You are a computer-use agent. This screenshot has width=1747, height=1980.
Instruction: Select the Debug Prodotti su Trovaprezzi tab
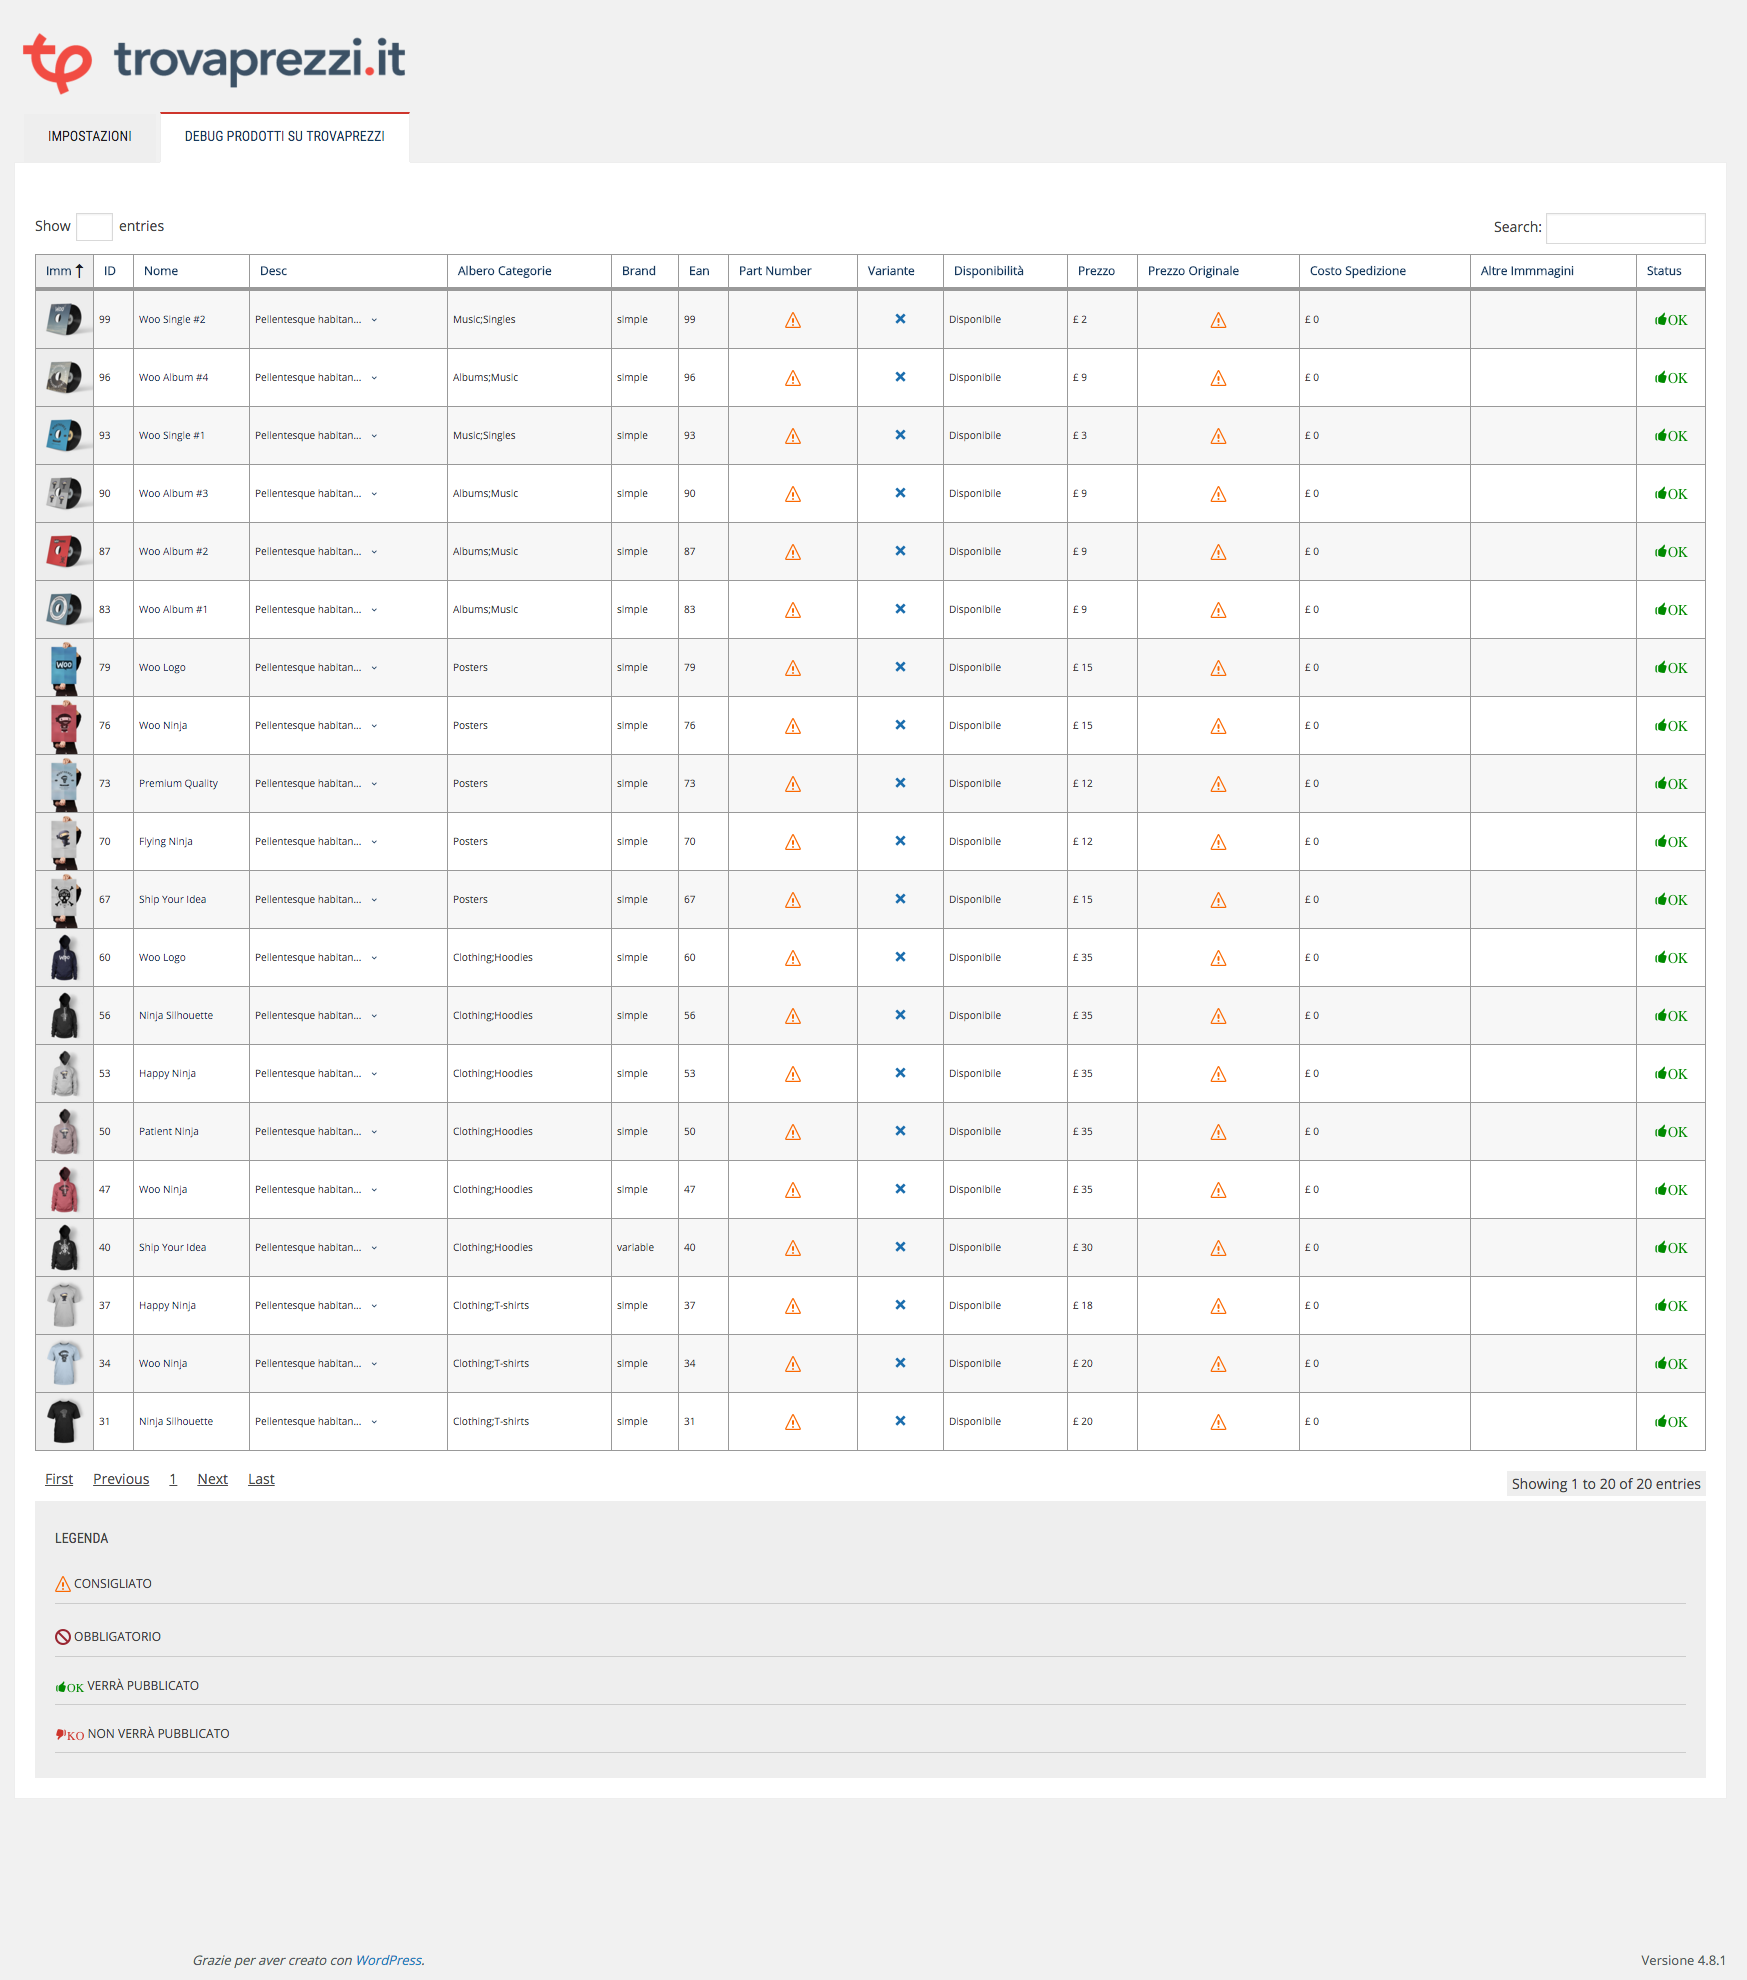(x=285, y=137)
